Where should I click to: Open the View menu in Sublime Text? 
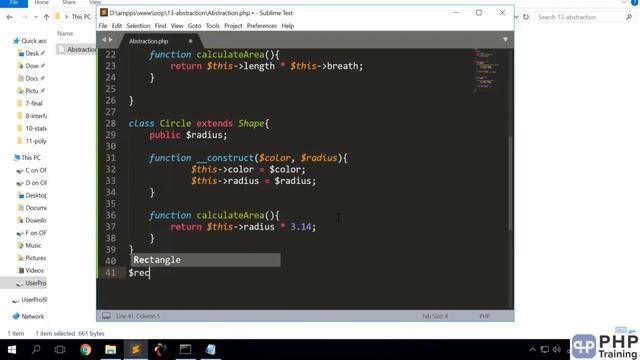(177, 26)
